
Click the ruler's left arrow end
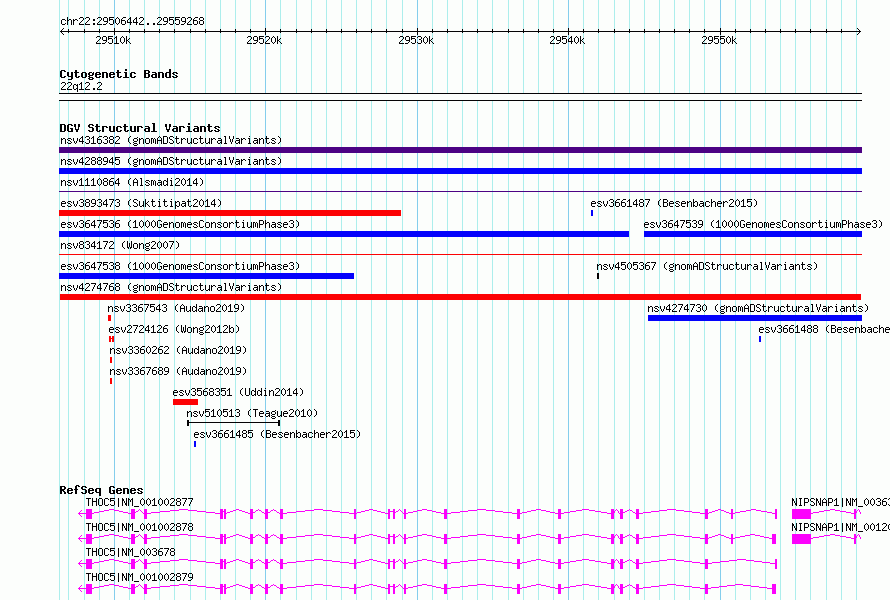[62, 31]
